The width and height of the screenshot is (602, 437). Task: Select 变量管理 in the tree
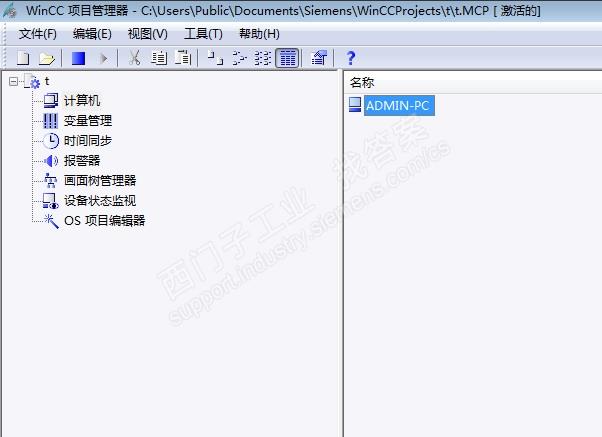[88, 121]
